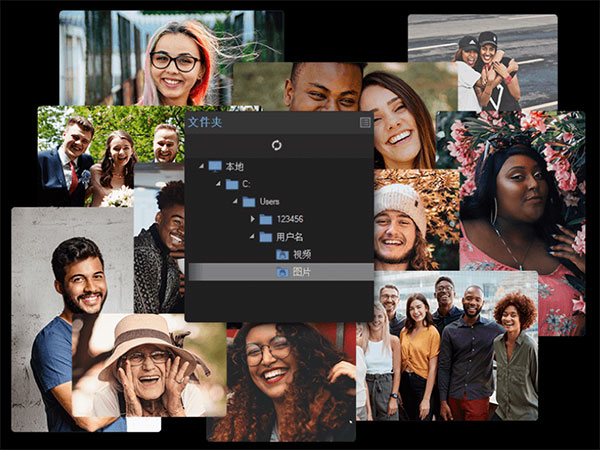Open photo of man in patterned jacket
Image resolution: width=600 pixels, height=450 pixels.
click(x=159, y=237)
